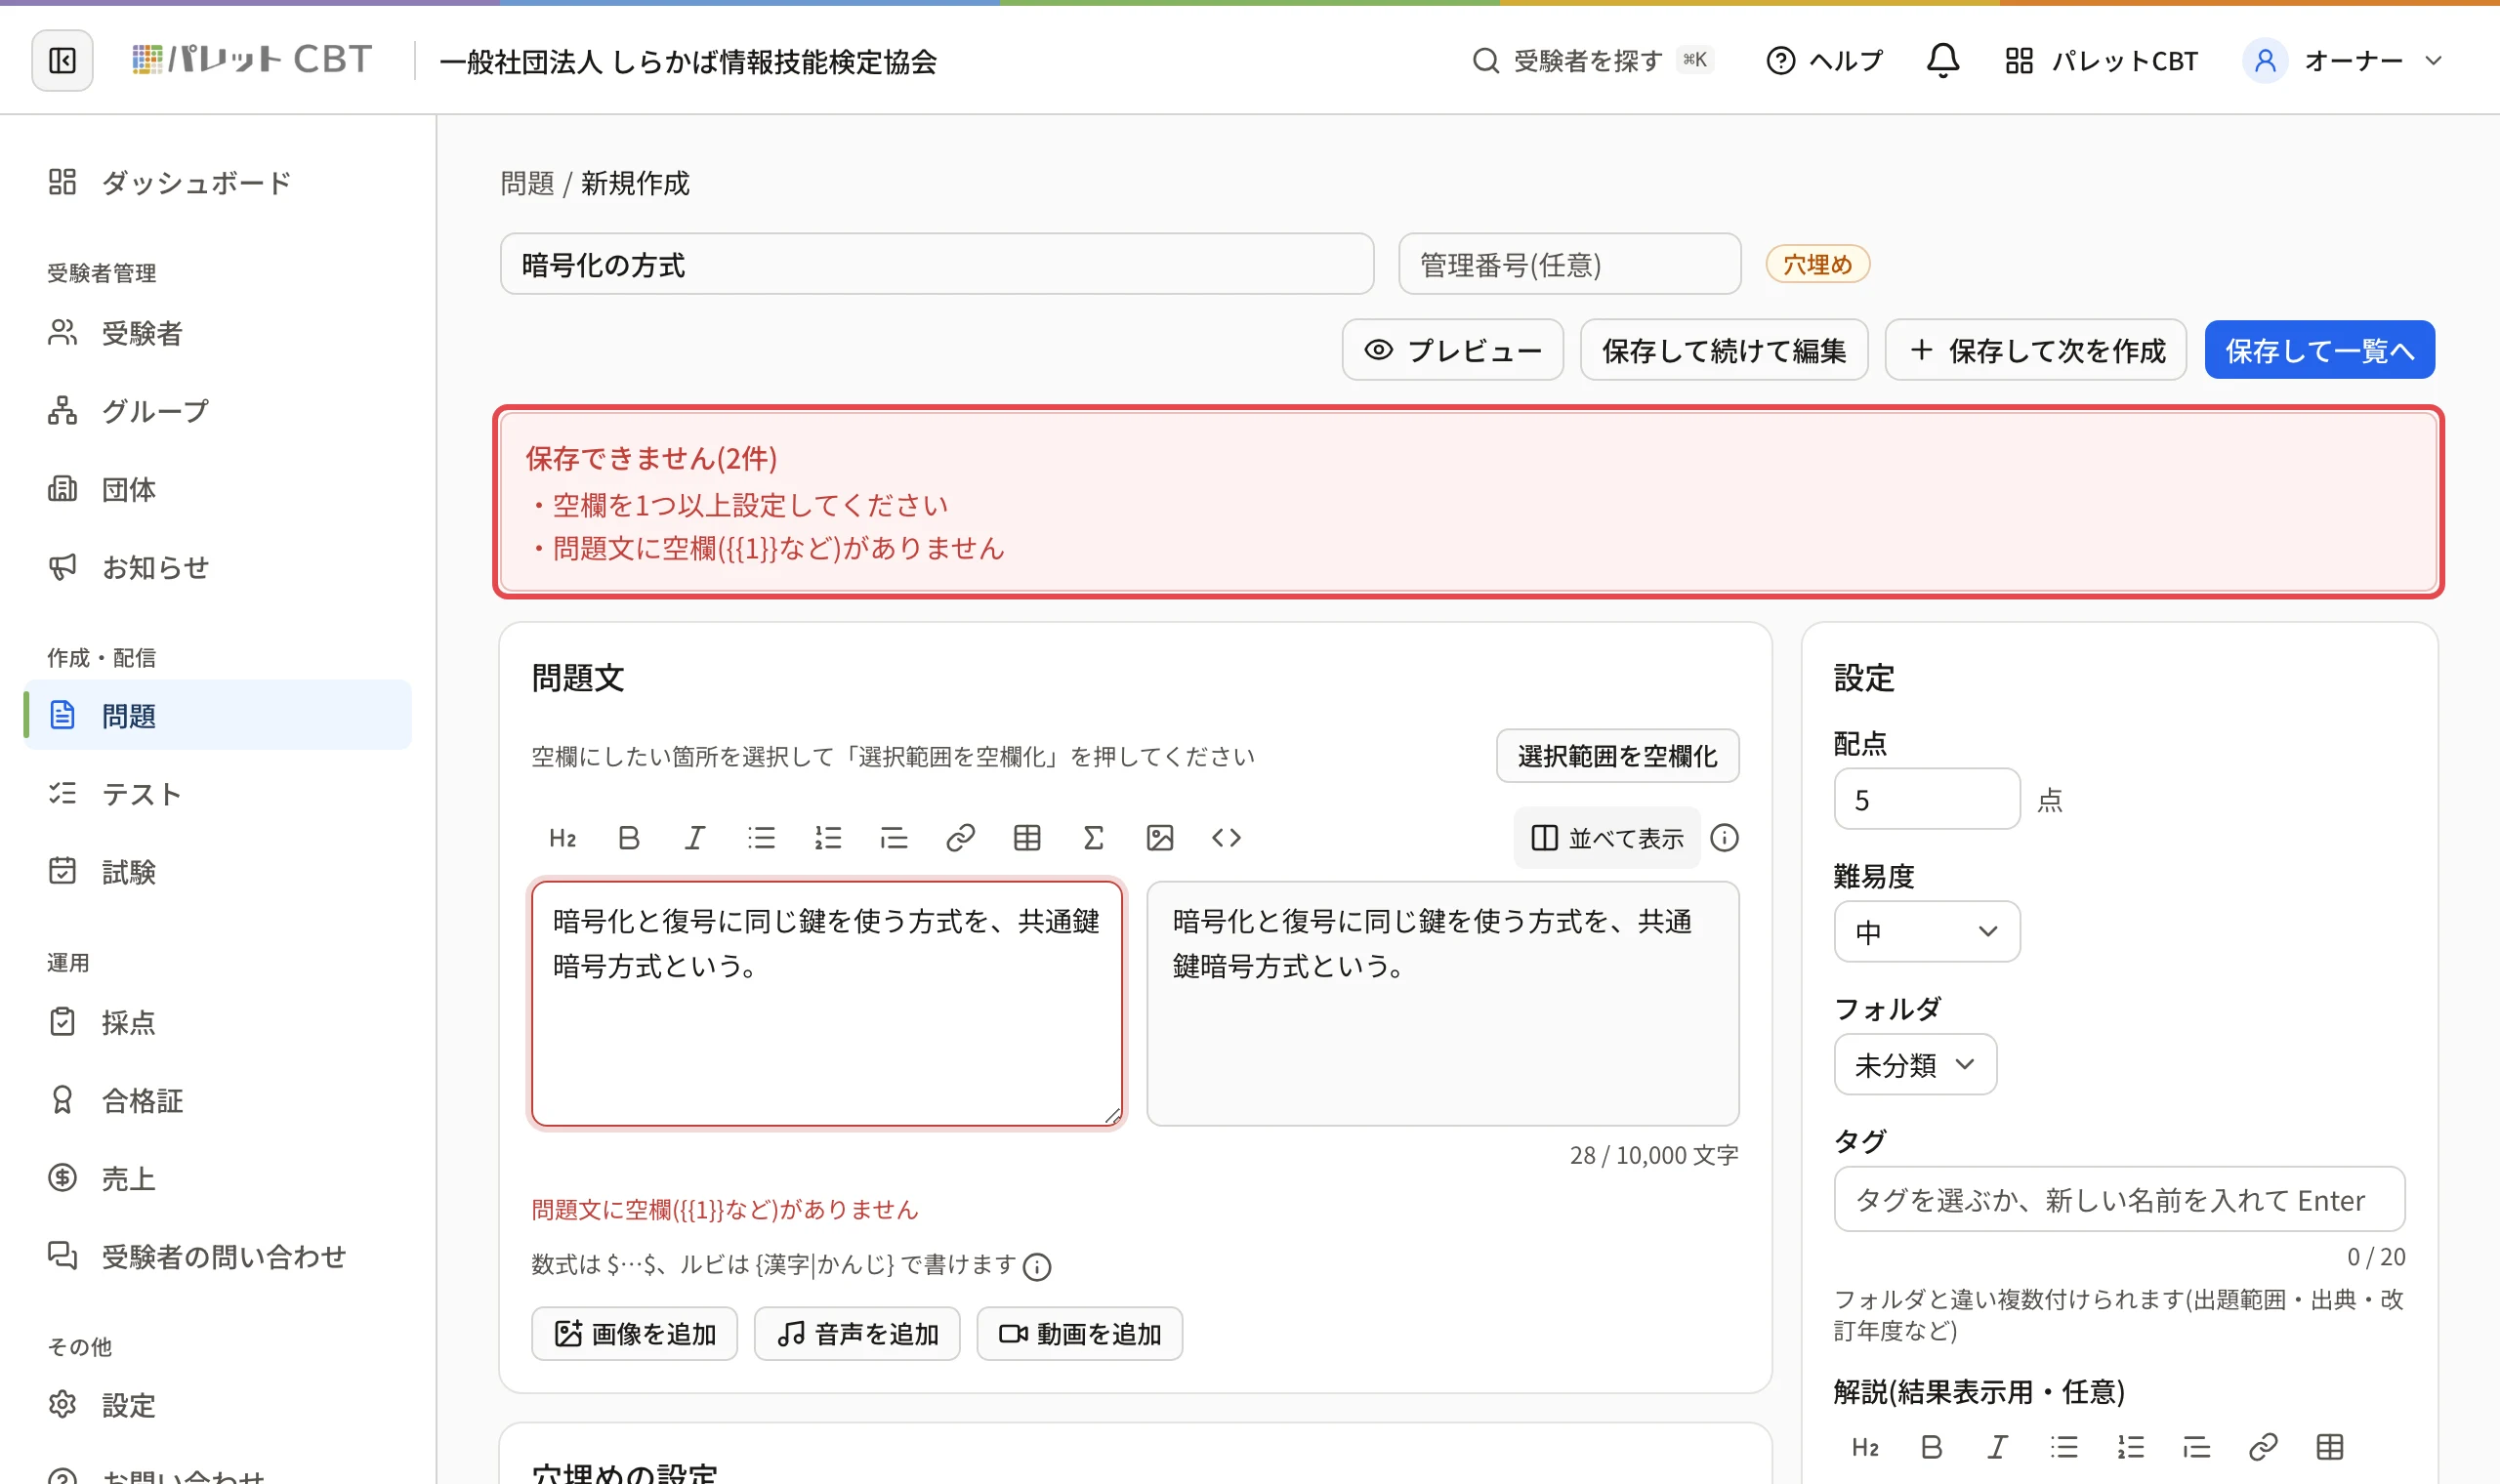Insert link in 問題文 toolbar

pyautogui.click(x=960, y=837)
